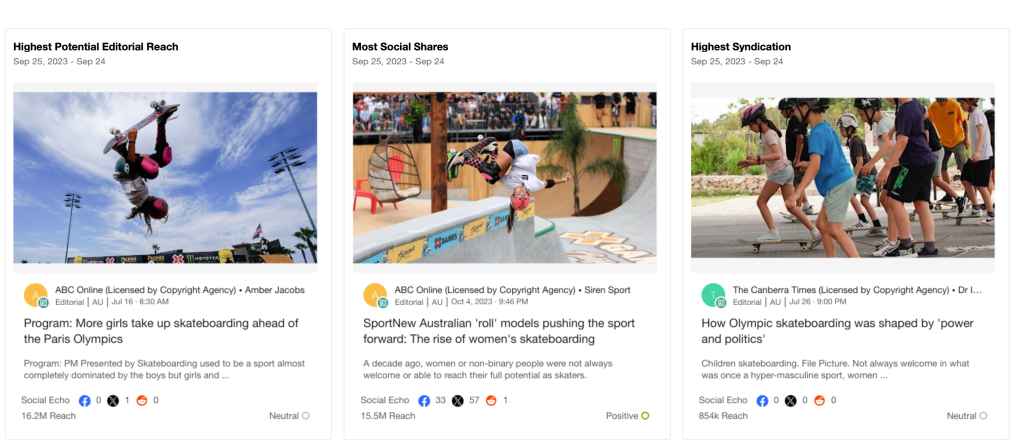Click the Positive sentiment green circle indicator
The width and height of the screenshot is (1024, 445).
coord(645,415)
